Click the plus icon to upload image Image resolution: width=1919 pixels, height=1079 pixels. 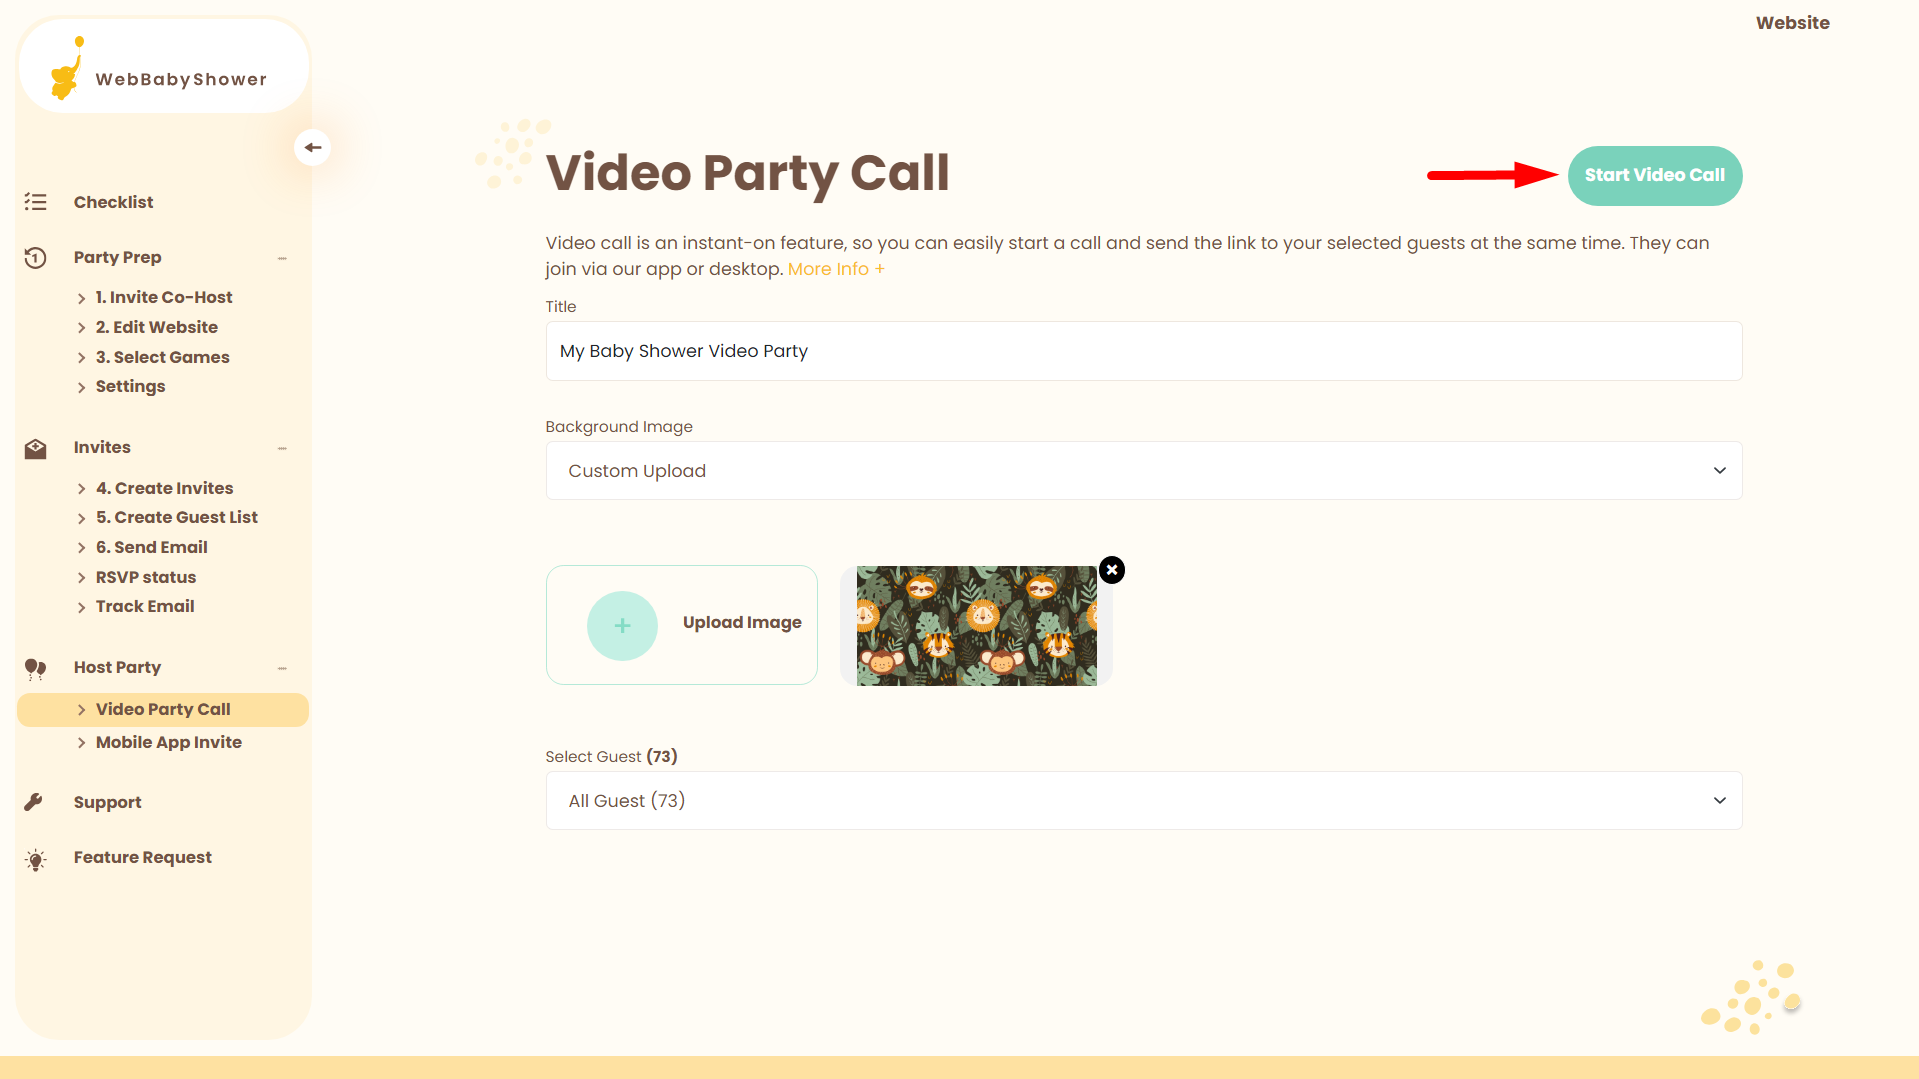point(622,625)
